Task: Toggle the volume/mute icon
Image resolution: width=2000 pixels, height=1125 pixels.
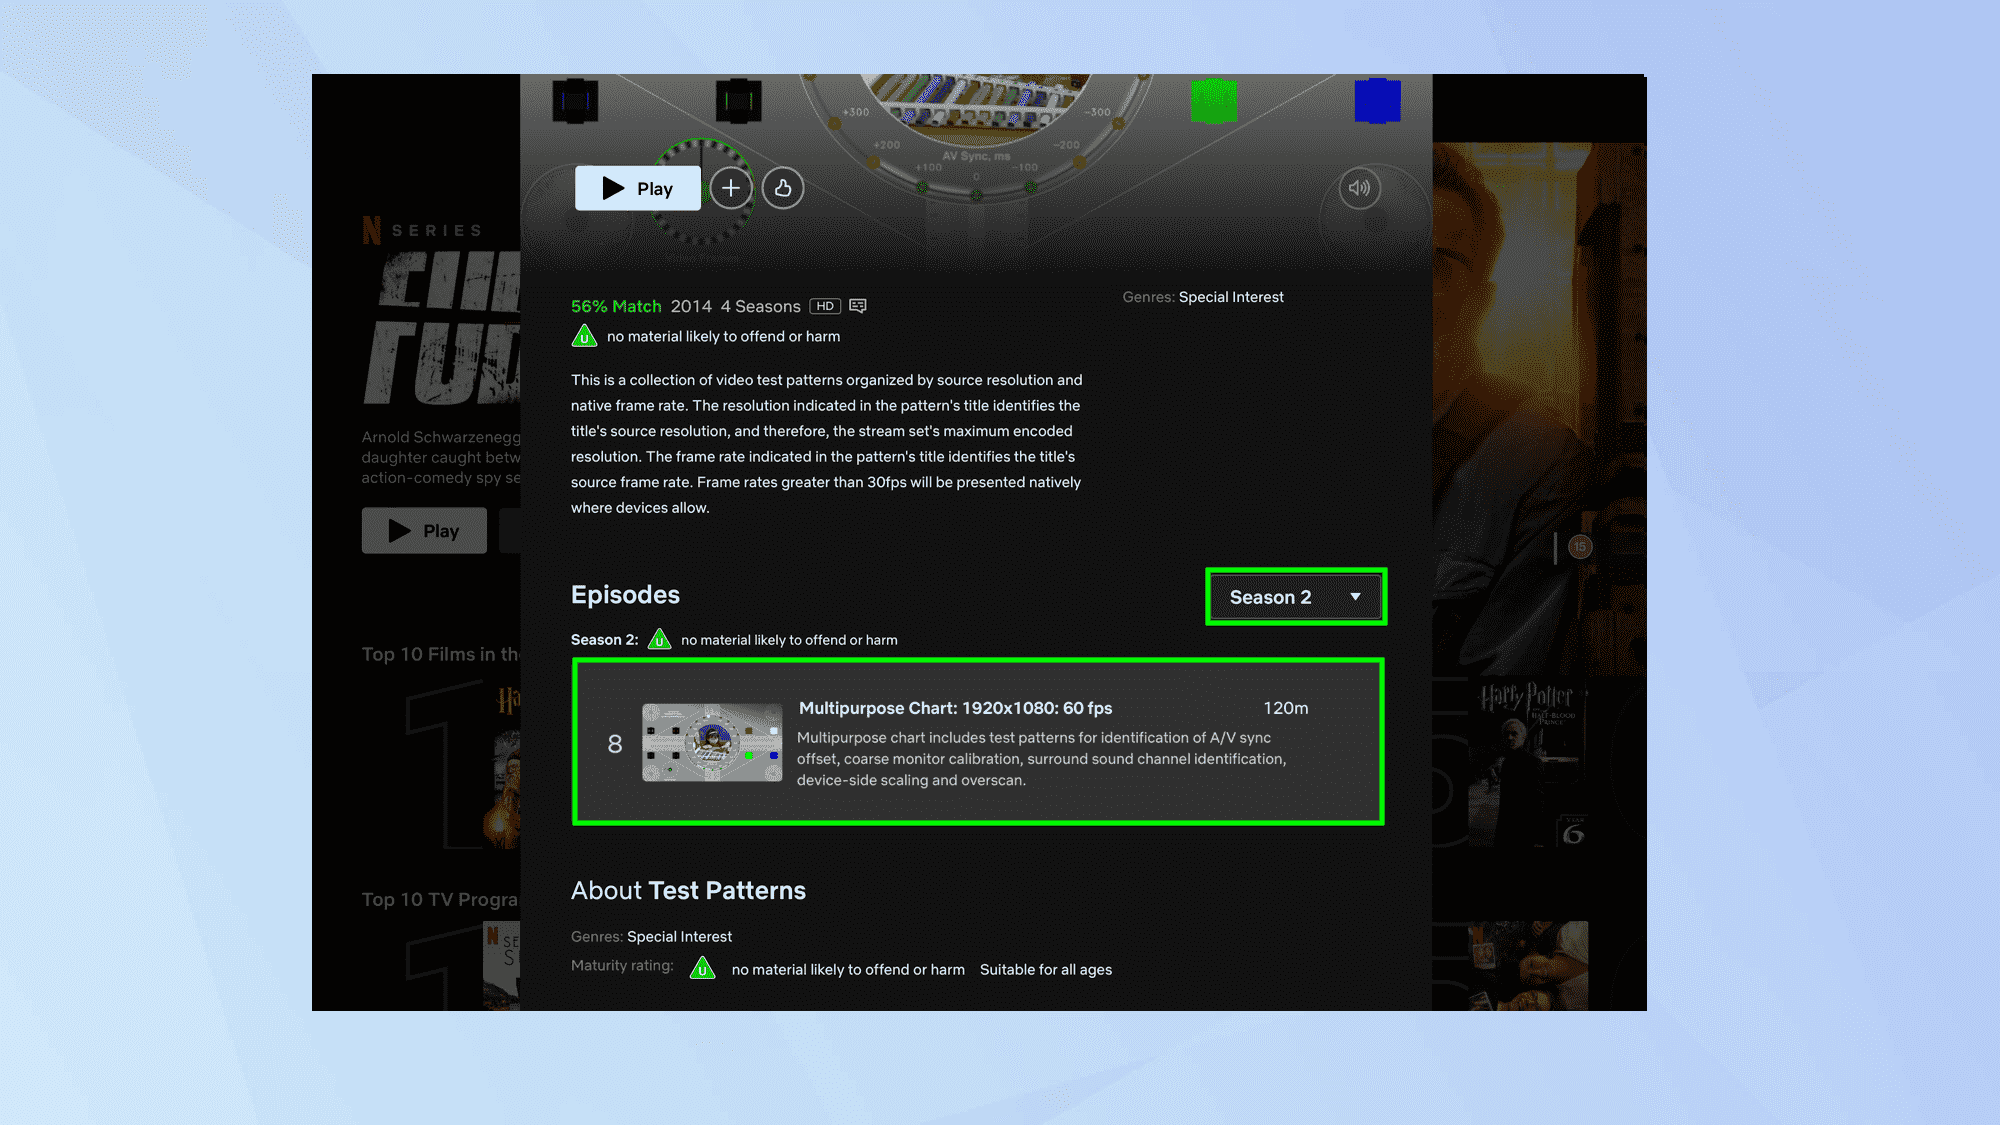Action: (1360, 188)
